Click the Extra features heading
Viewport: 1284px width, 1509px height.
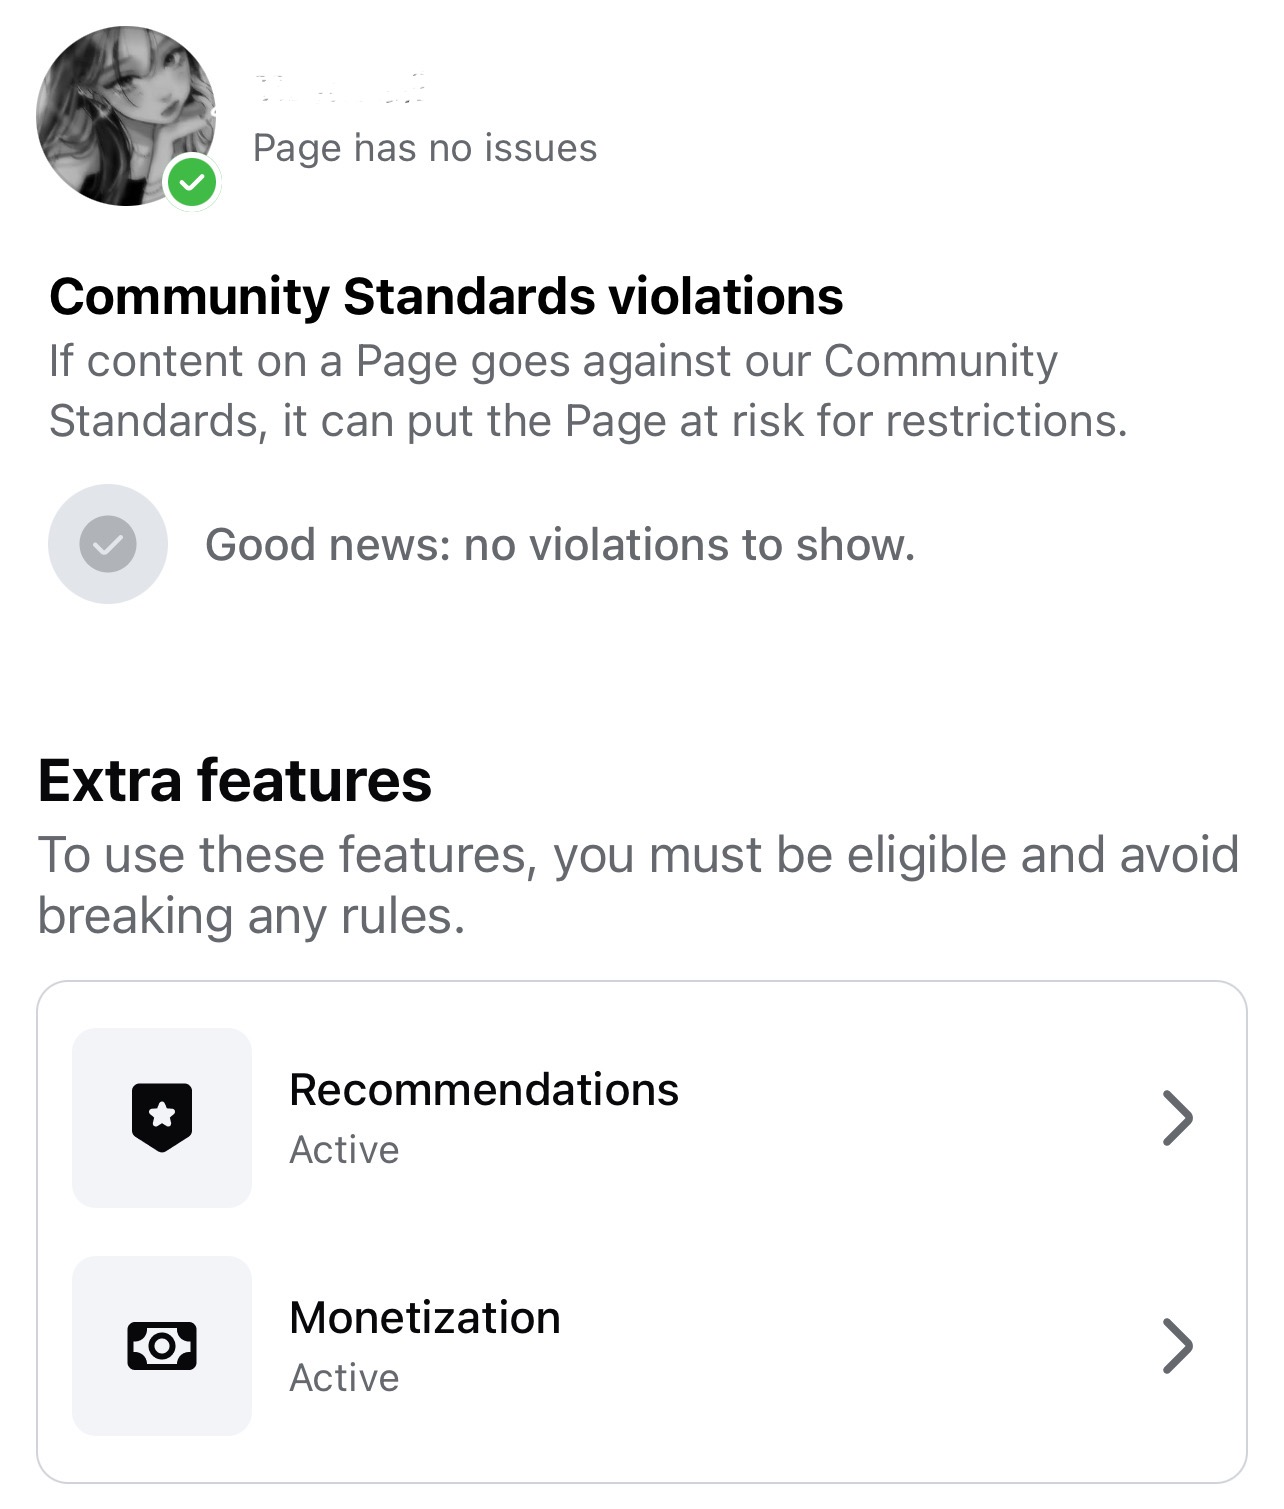pyautogui.click(x=235, y=781)
